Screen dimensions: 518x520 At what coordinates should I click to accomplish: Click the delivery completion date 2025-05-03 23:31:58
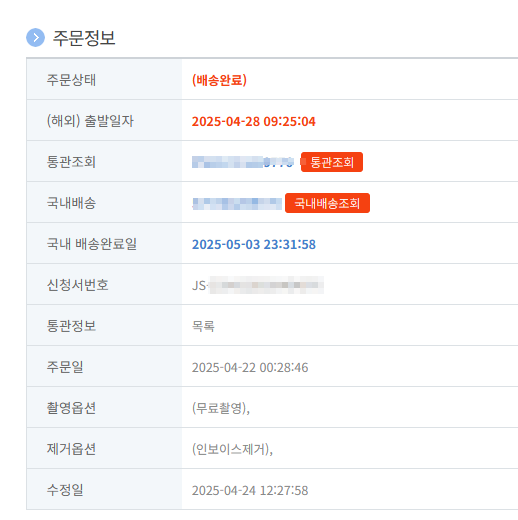coord(254,244)
